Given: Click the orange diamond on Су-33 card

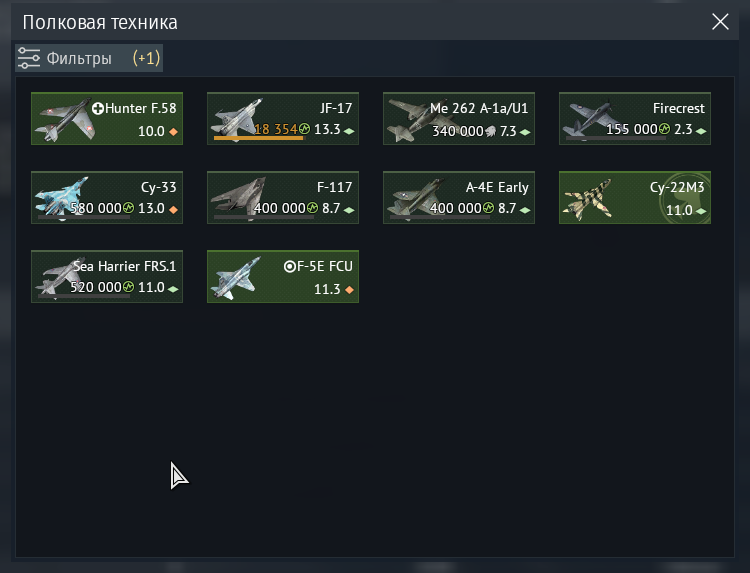Looking at the screenshot, I should [x=174, y=209].
